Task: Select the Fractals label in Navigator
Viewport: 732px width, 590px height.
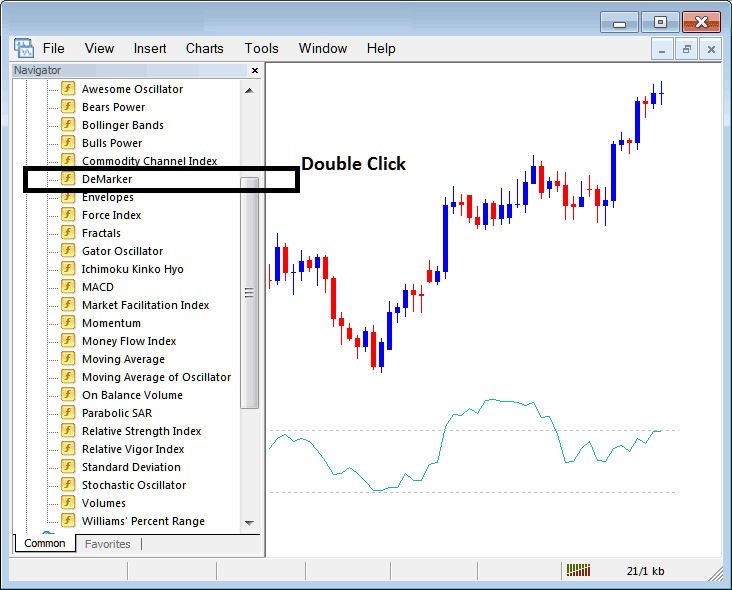Action: pyautogui.click(x=101, y=233)
